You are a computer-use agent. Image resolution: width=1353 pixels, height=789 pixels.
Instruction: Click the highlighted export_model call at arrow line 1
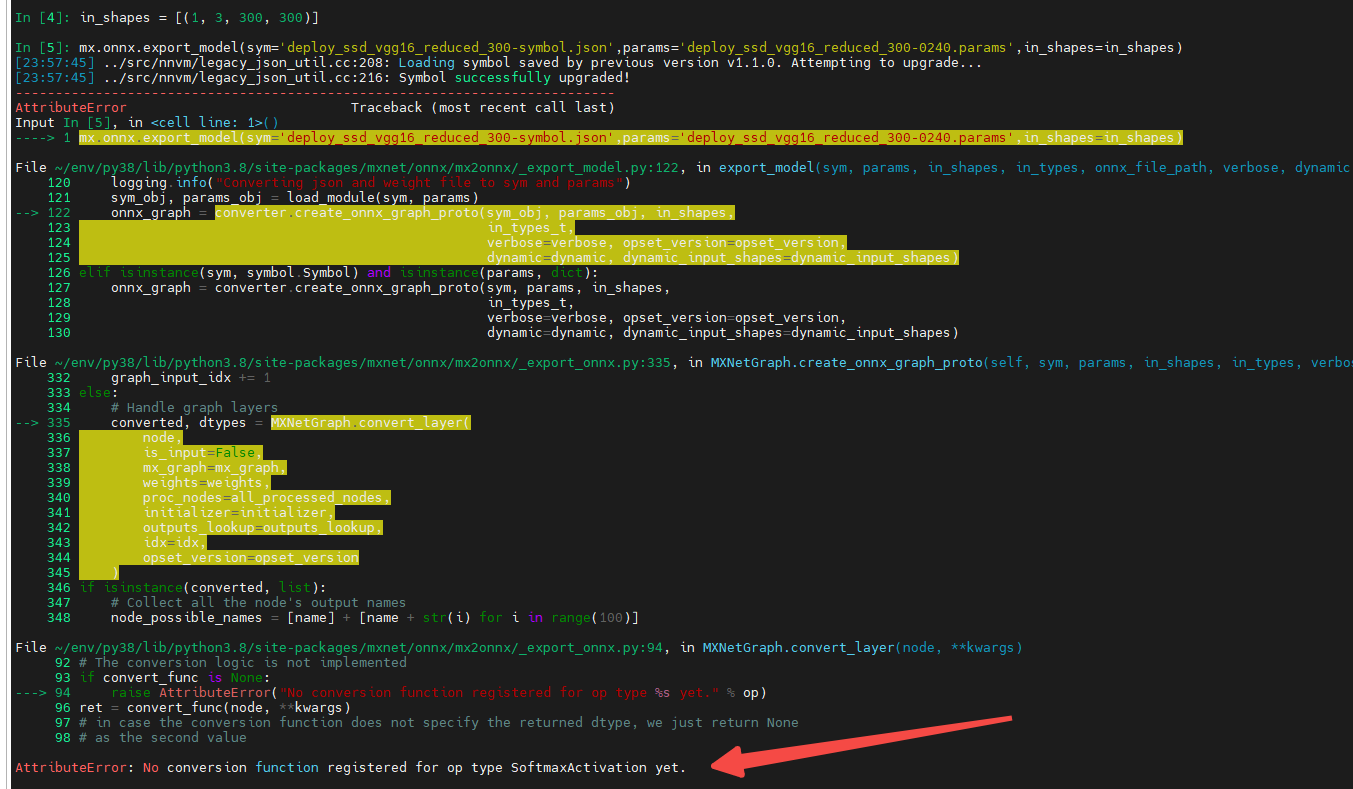(x=631, y=138)
